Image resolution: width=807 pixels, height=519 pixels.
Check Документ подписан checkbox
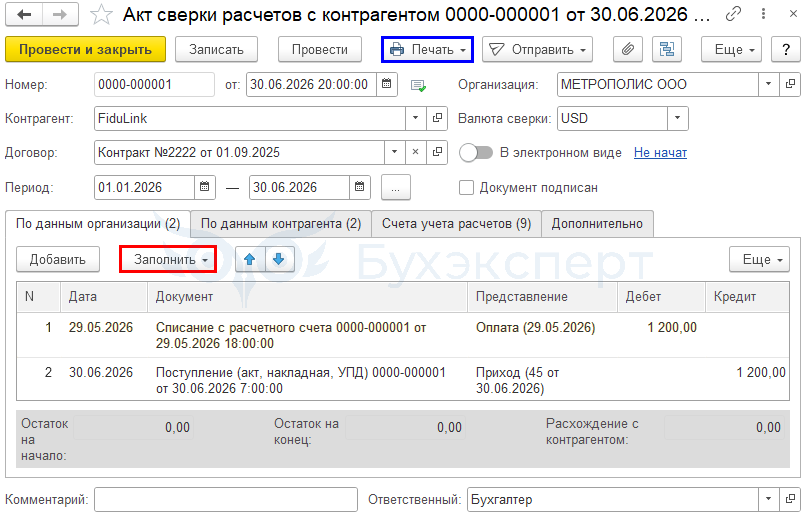tap(466, 187)
